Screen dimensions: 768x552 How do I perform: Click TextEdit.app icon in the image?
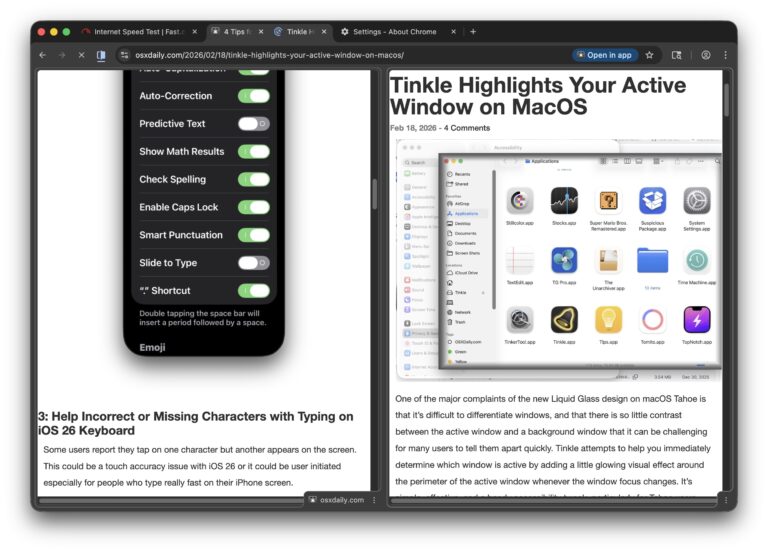[520, 261]
